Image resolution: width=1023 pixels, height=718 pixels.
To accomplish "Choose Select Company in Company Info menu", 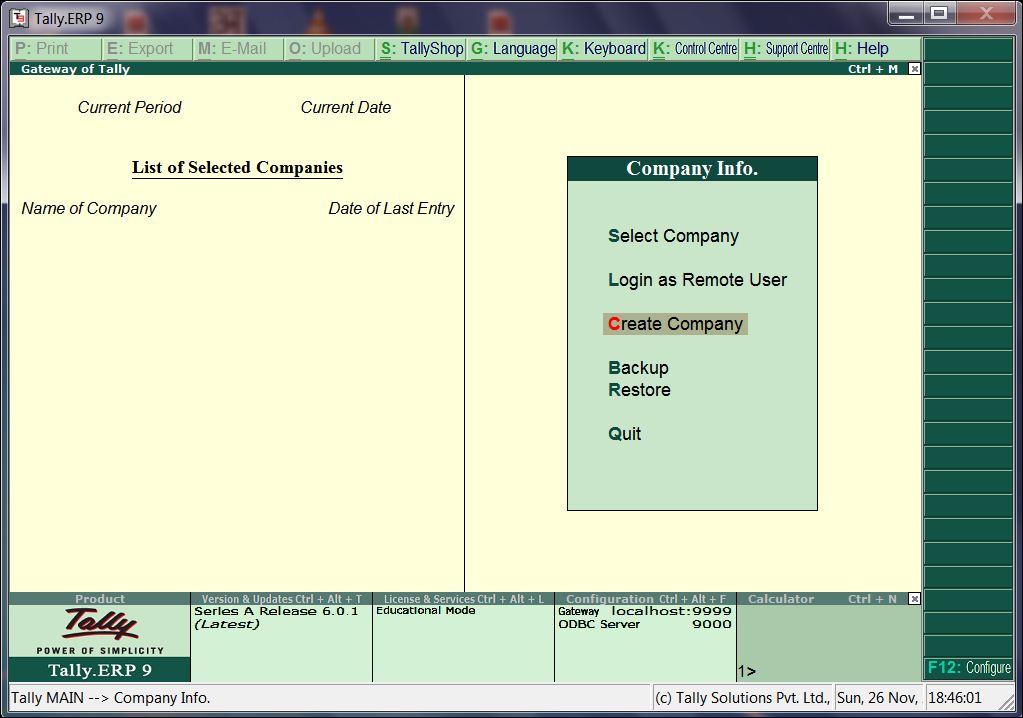I will click(673, 236).
